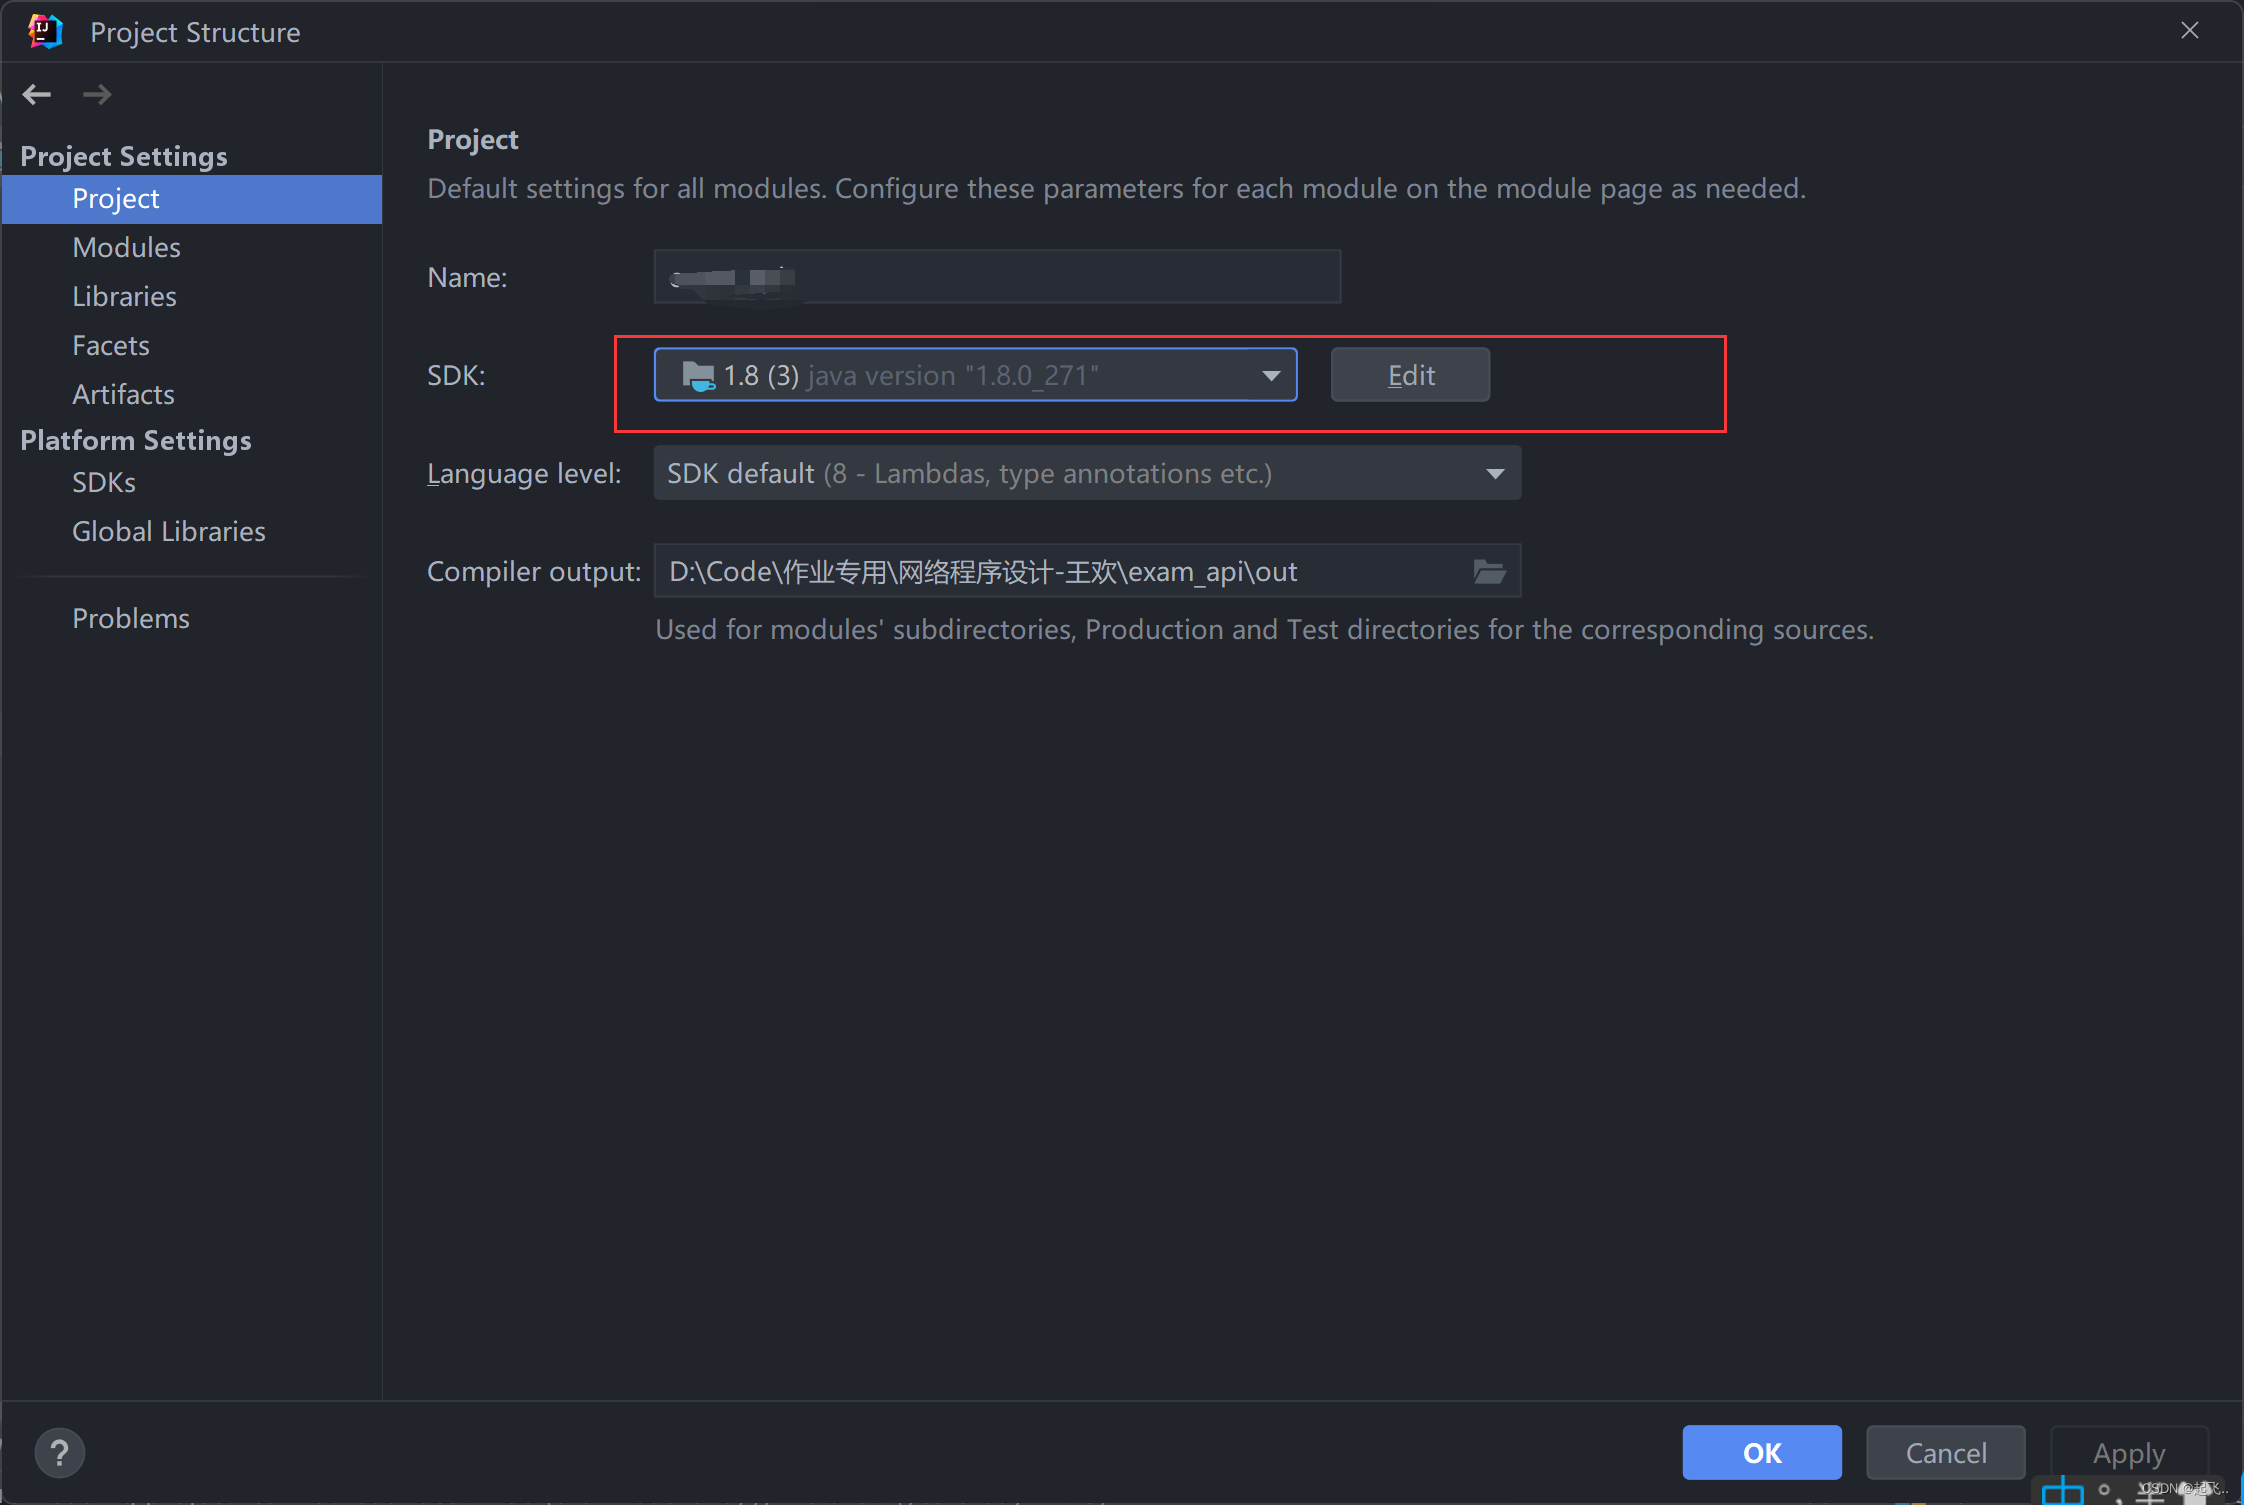The image size is (2244, 1505).
Task: Click the Cancel button
Action: (1945, 1452)
